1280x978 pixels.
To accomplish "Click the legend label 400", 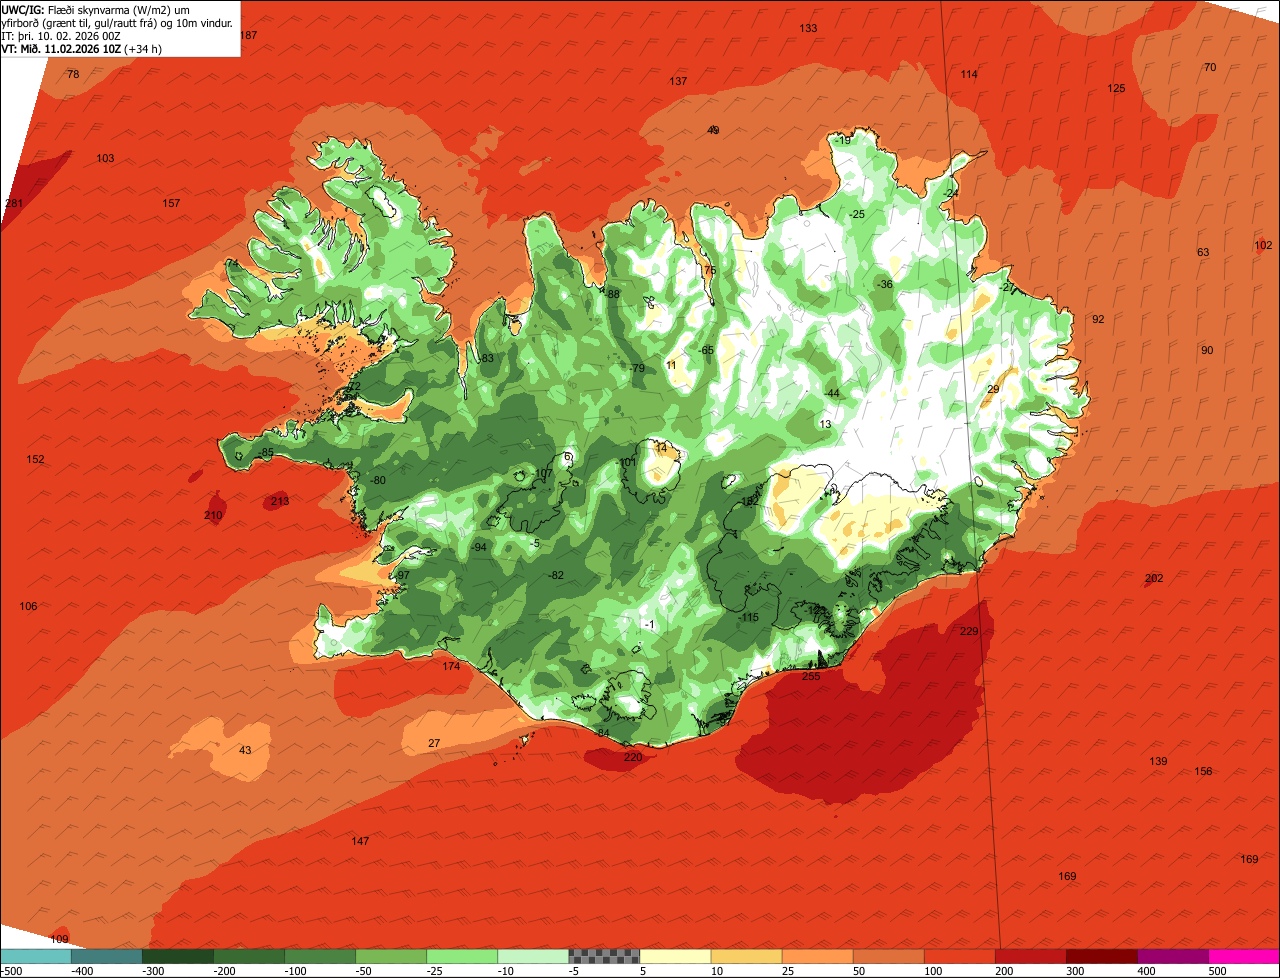I will click(x=1147, y=971).
